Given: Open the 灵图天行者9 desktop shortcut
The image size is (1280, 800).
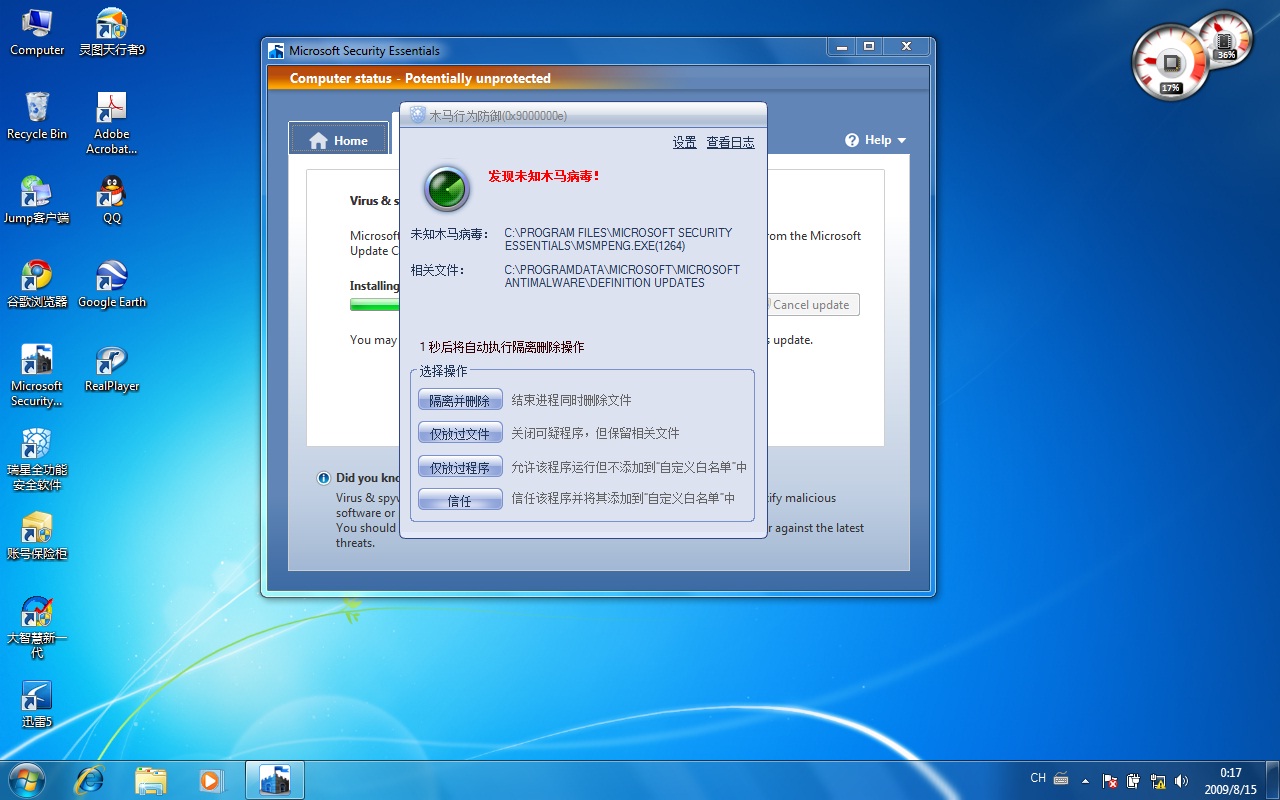Looking at the screenshot, I should click(x=112, y=32).
